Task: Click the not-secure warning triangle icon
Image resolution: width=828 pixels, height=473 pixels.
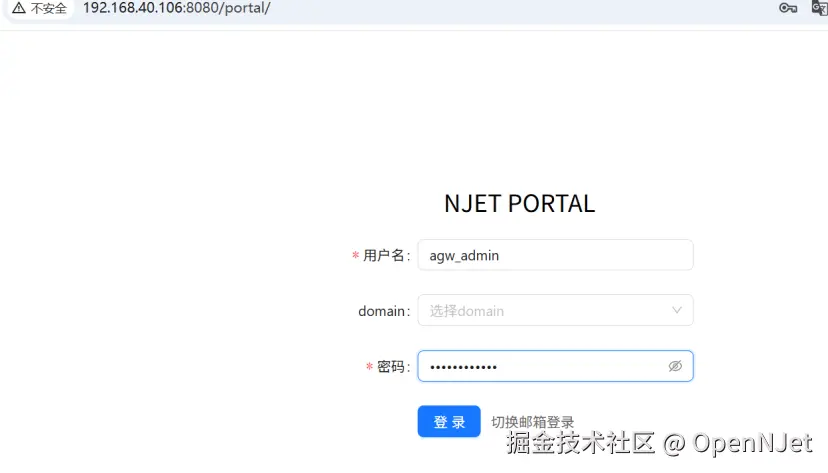Action: click(18, 8)
